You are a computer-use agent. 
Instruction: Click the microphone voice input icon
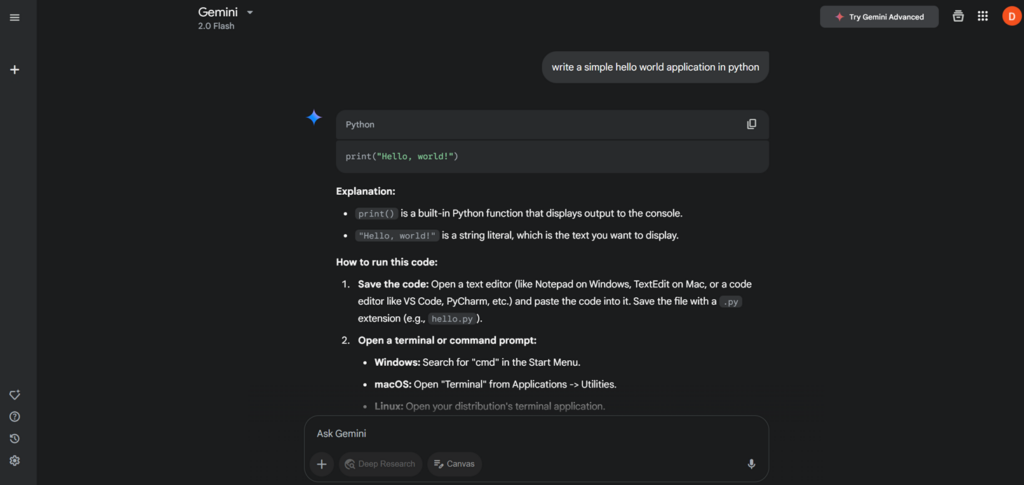751,464
